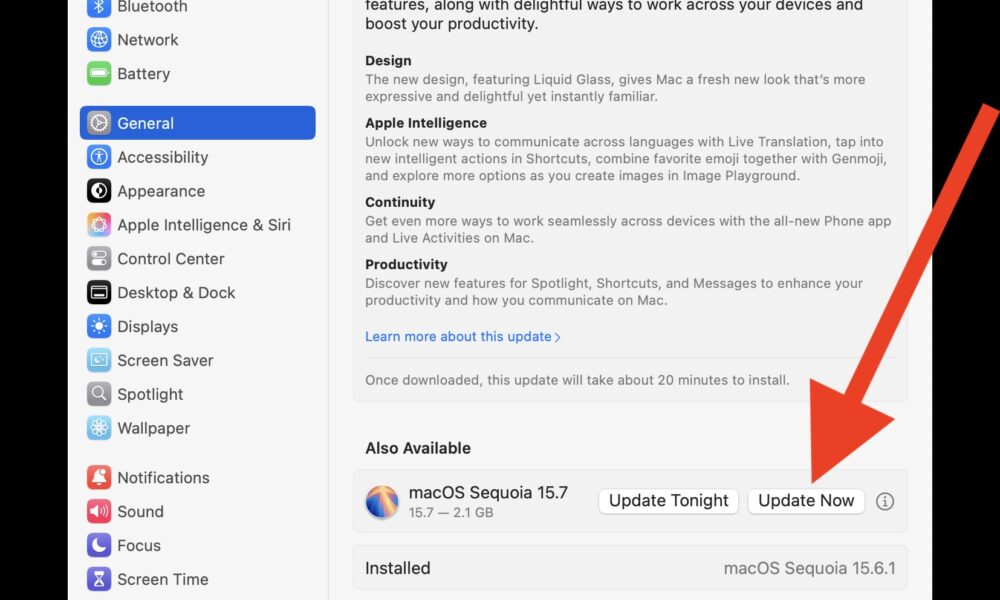Select the Battery icon in sidebar

tap(99, 74)
